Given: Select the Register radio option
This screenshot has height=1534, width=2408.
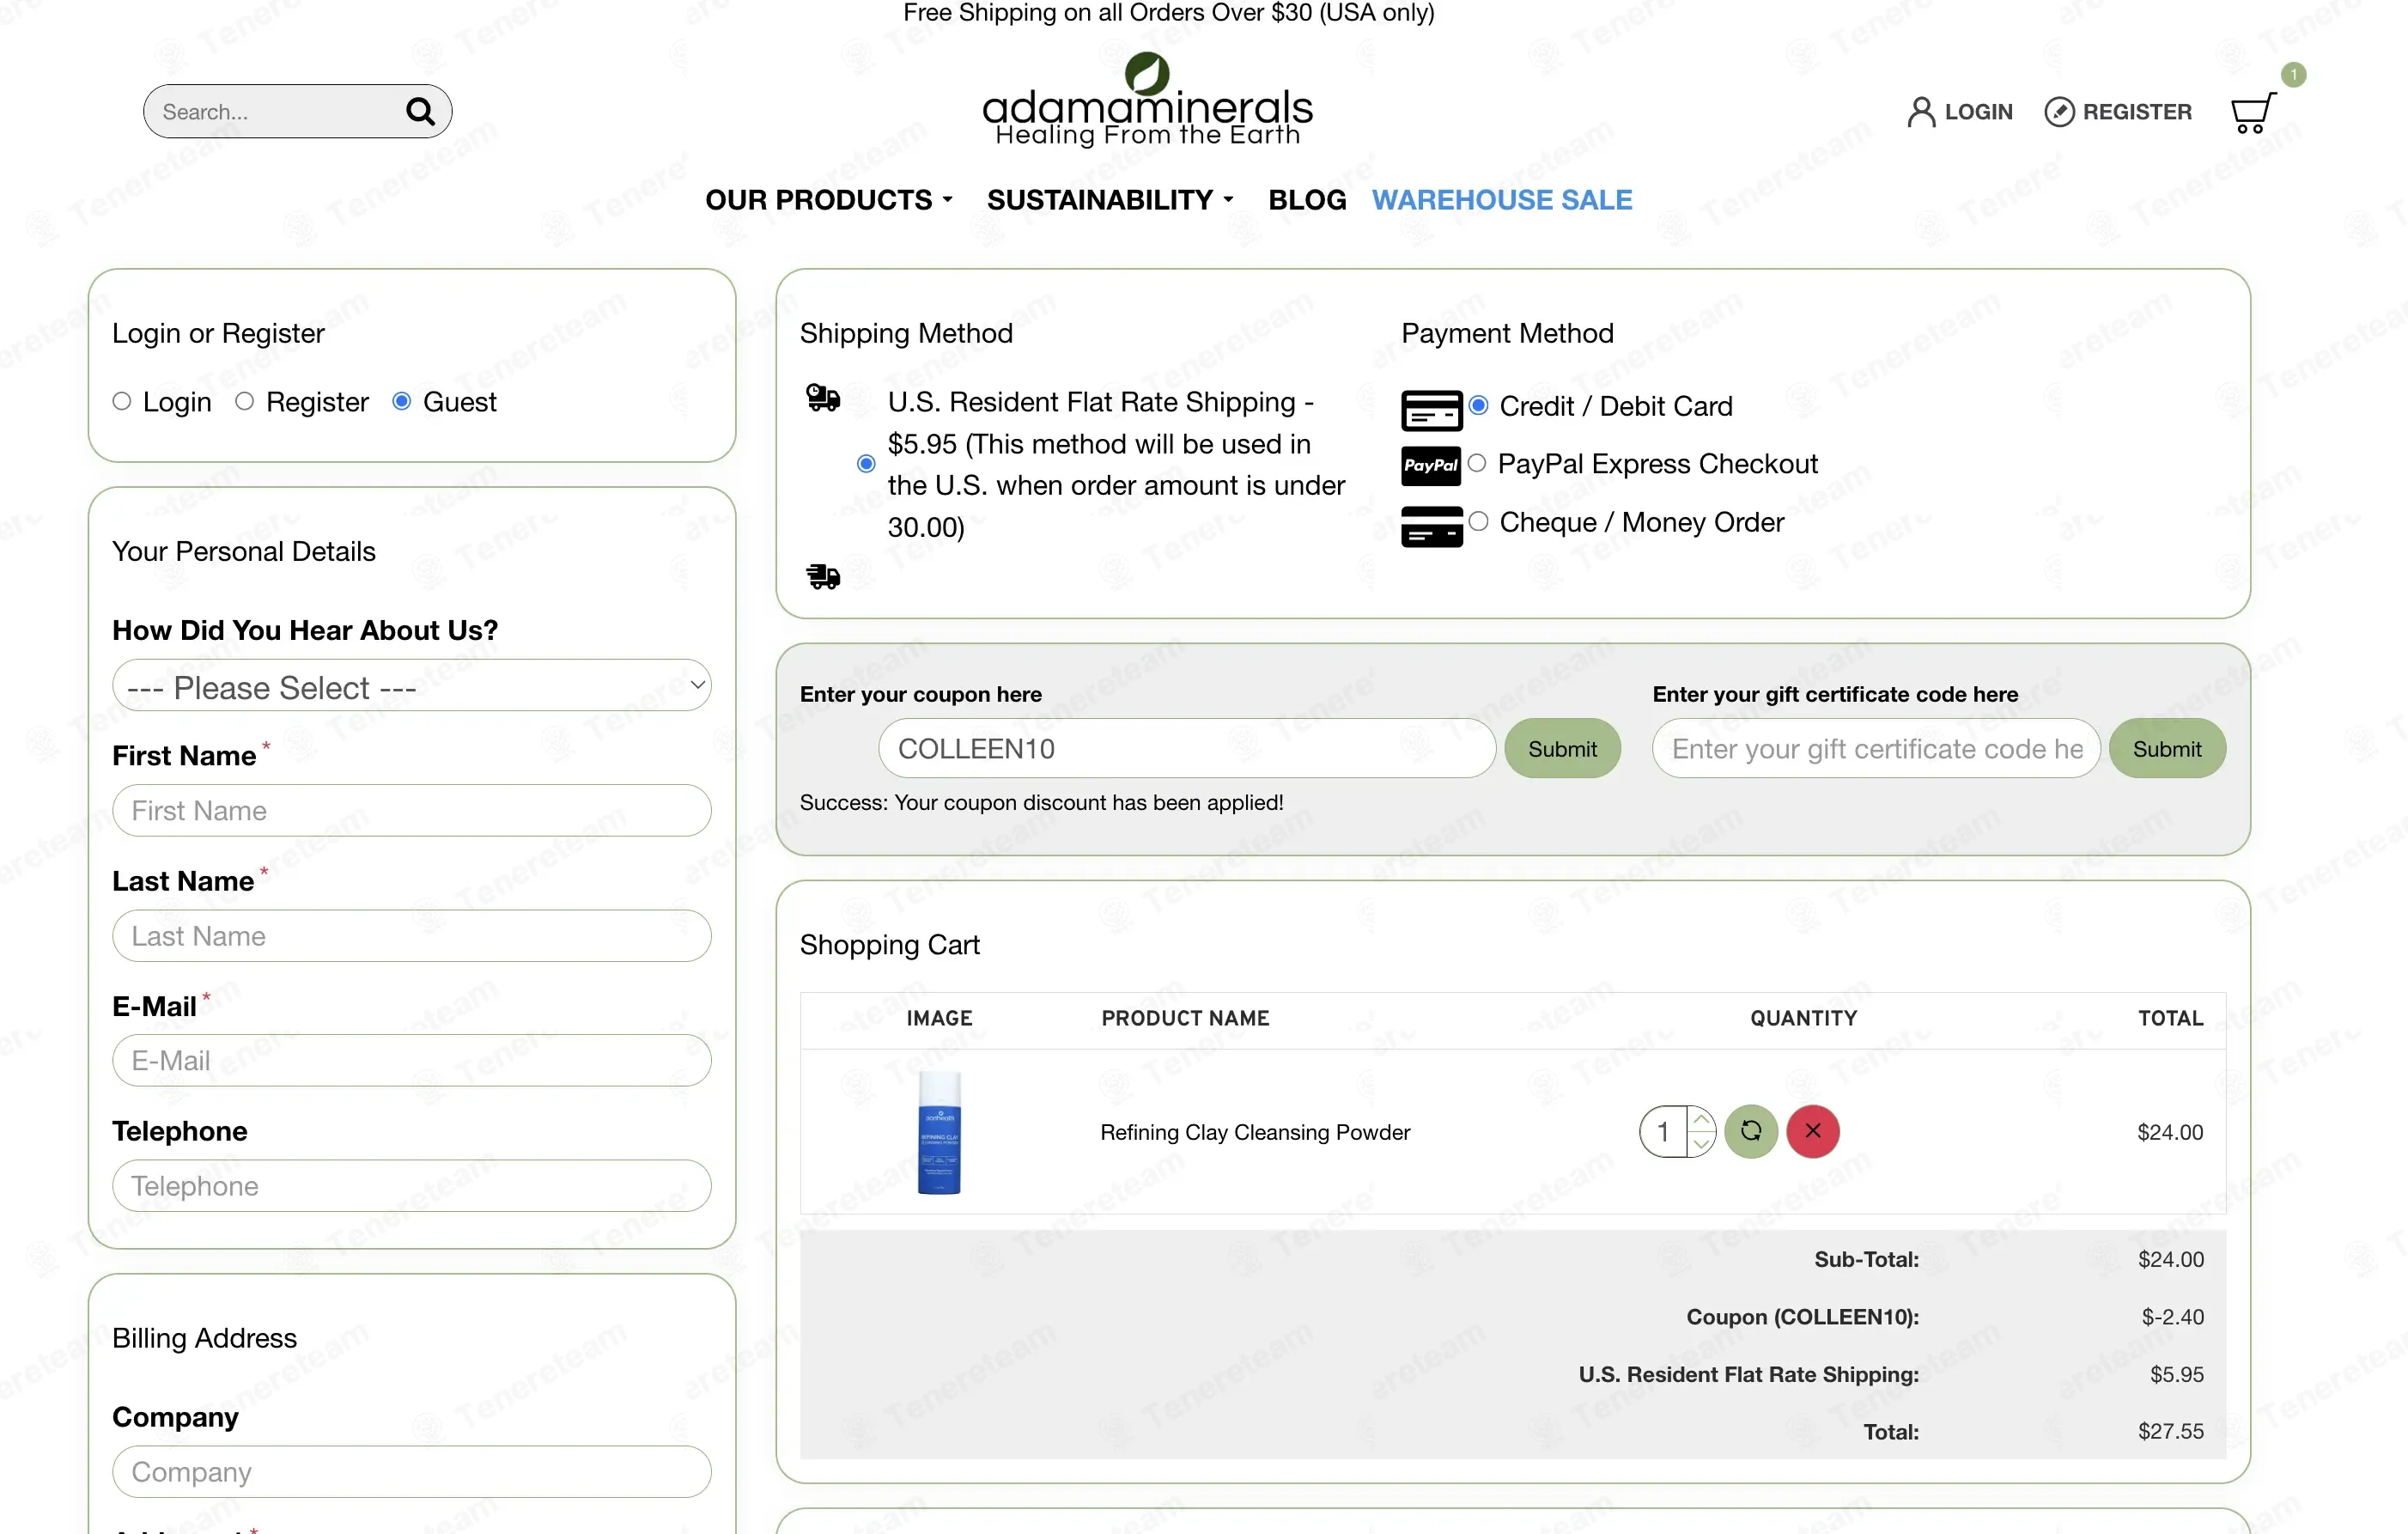Looking at the screenshot, I should 245,402.
